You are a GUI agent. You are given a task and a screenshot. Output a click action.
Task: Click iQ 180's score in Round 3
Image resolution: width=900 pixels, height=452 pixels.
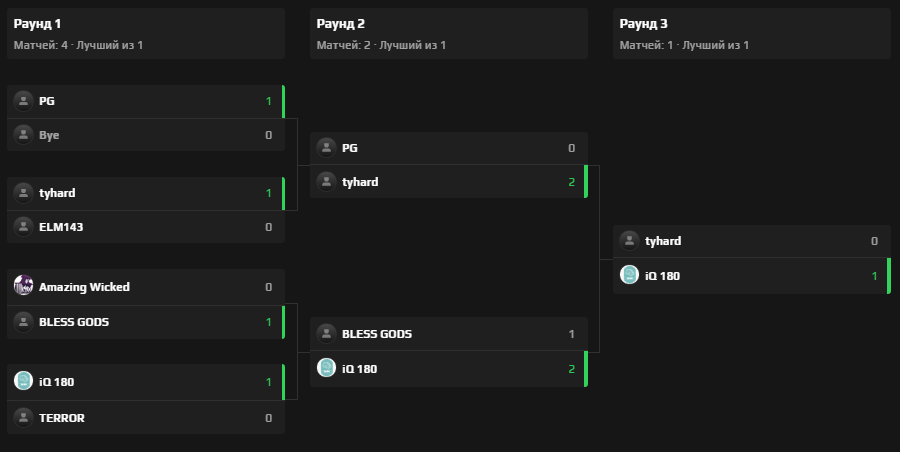874,276
